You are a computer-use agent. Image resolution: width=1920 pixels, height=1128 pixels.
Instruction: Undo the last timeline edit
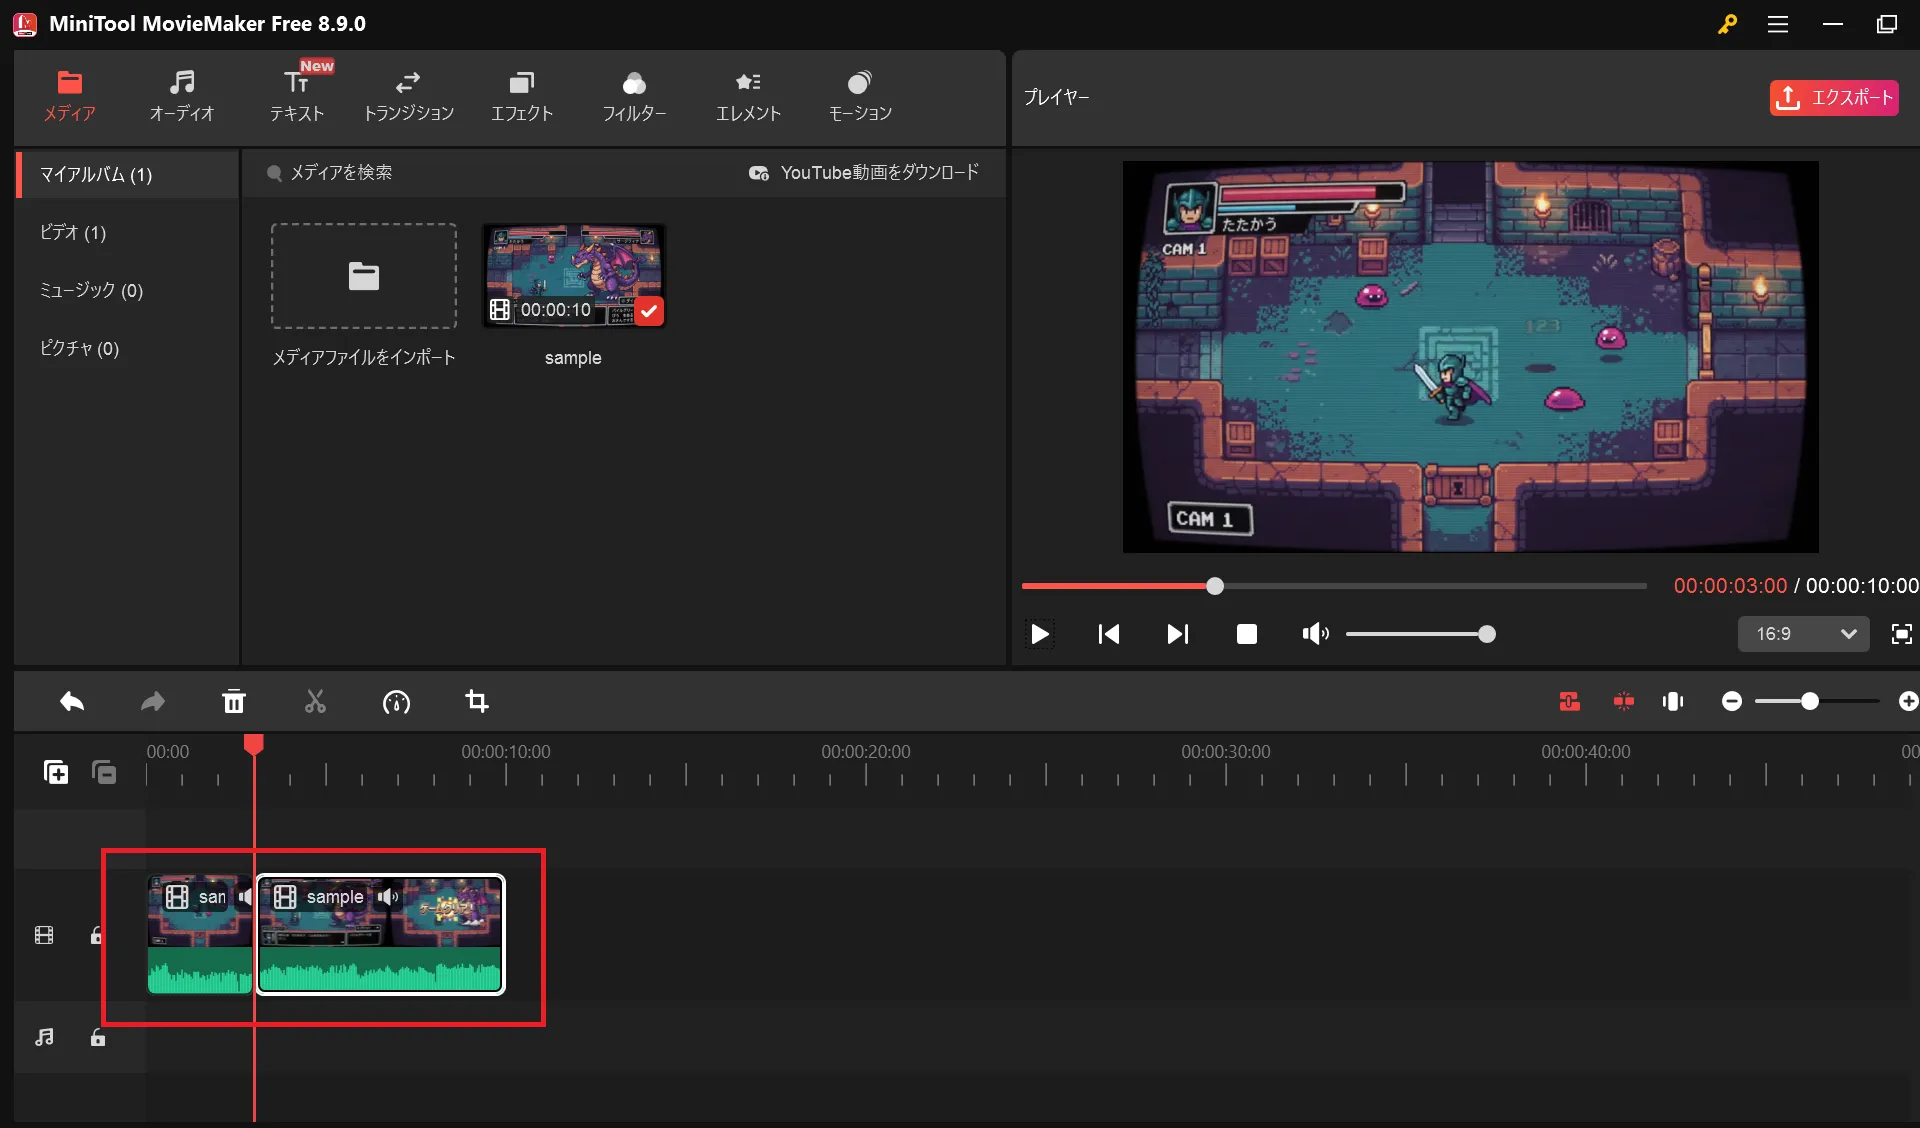point(72,702)
